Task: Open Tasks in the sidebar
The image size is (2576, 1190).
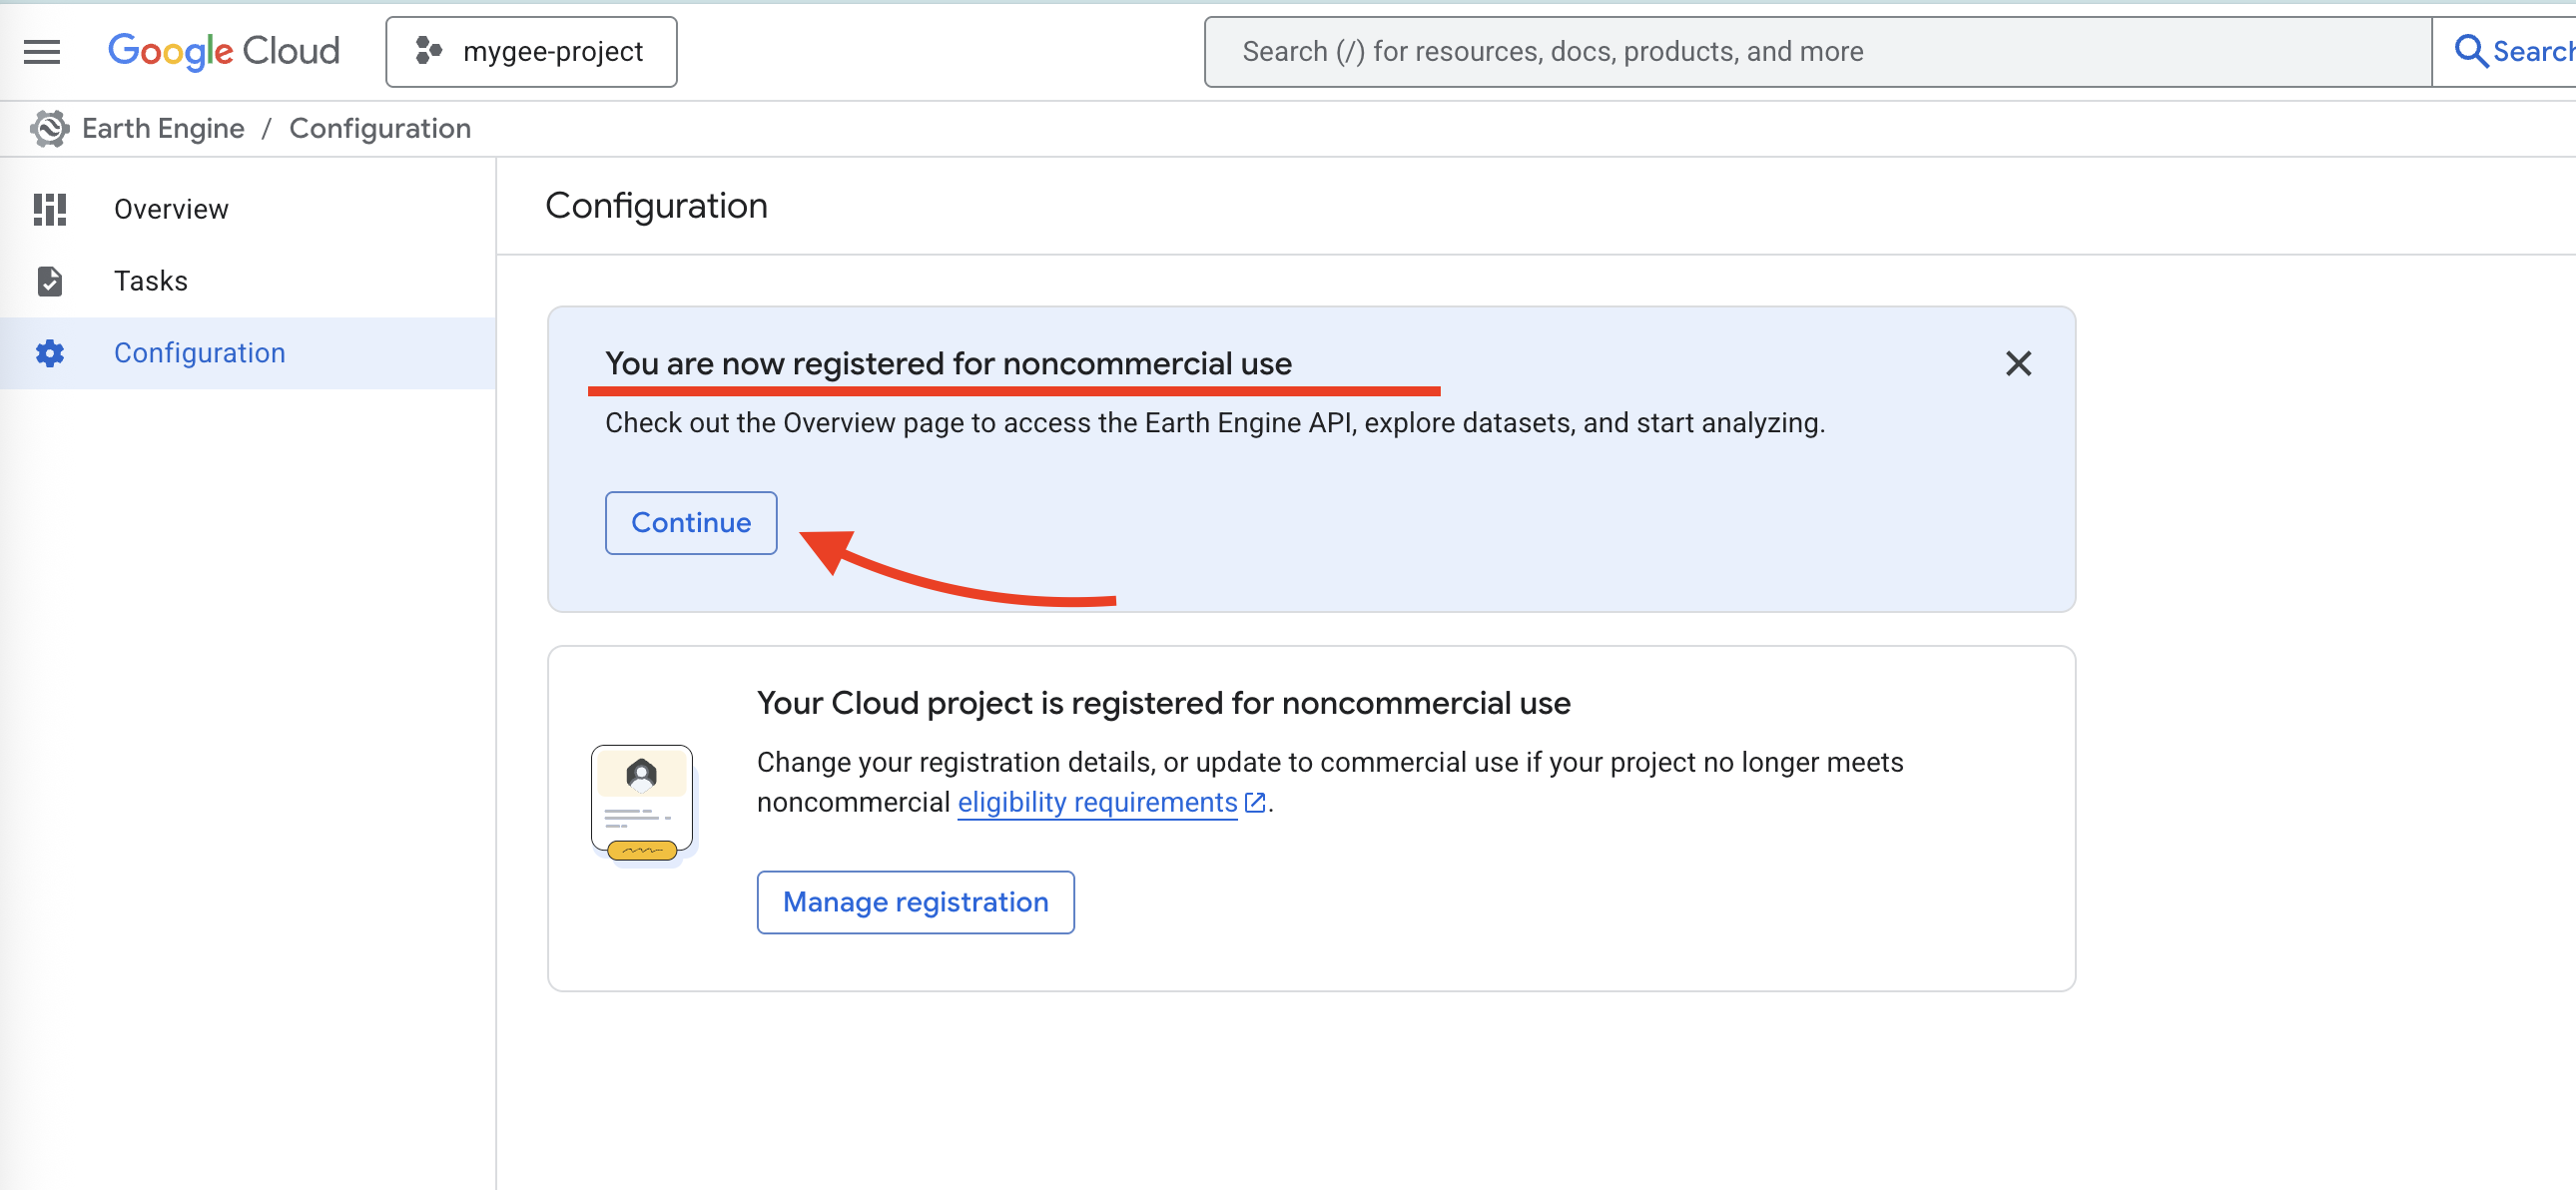Action: point(248,281)
